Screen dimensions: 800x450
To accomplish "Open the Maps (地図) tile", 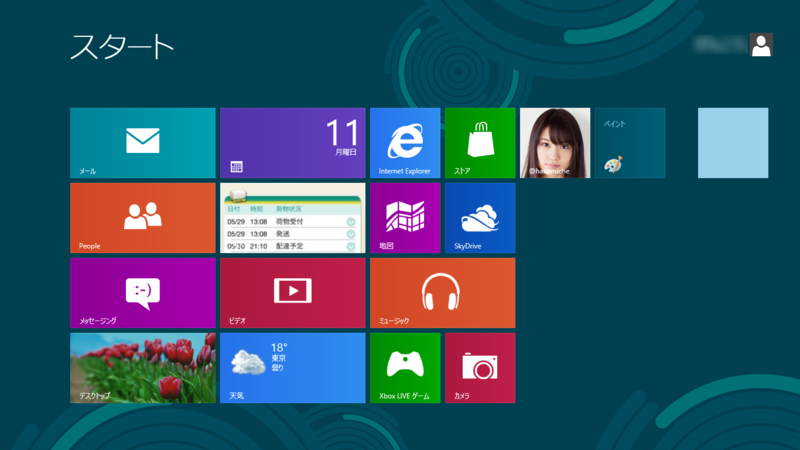I will tap(405, 218).
